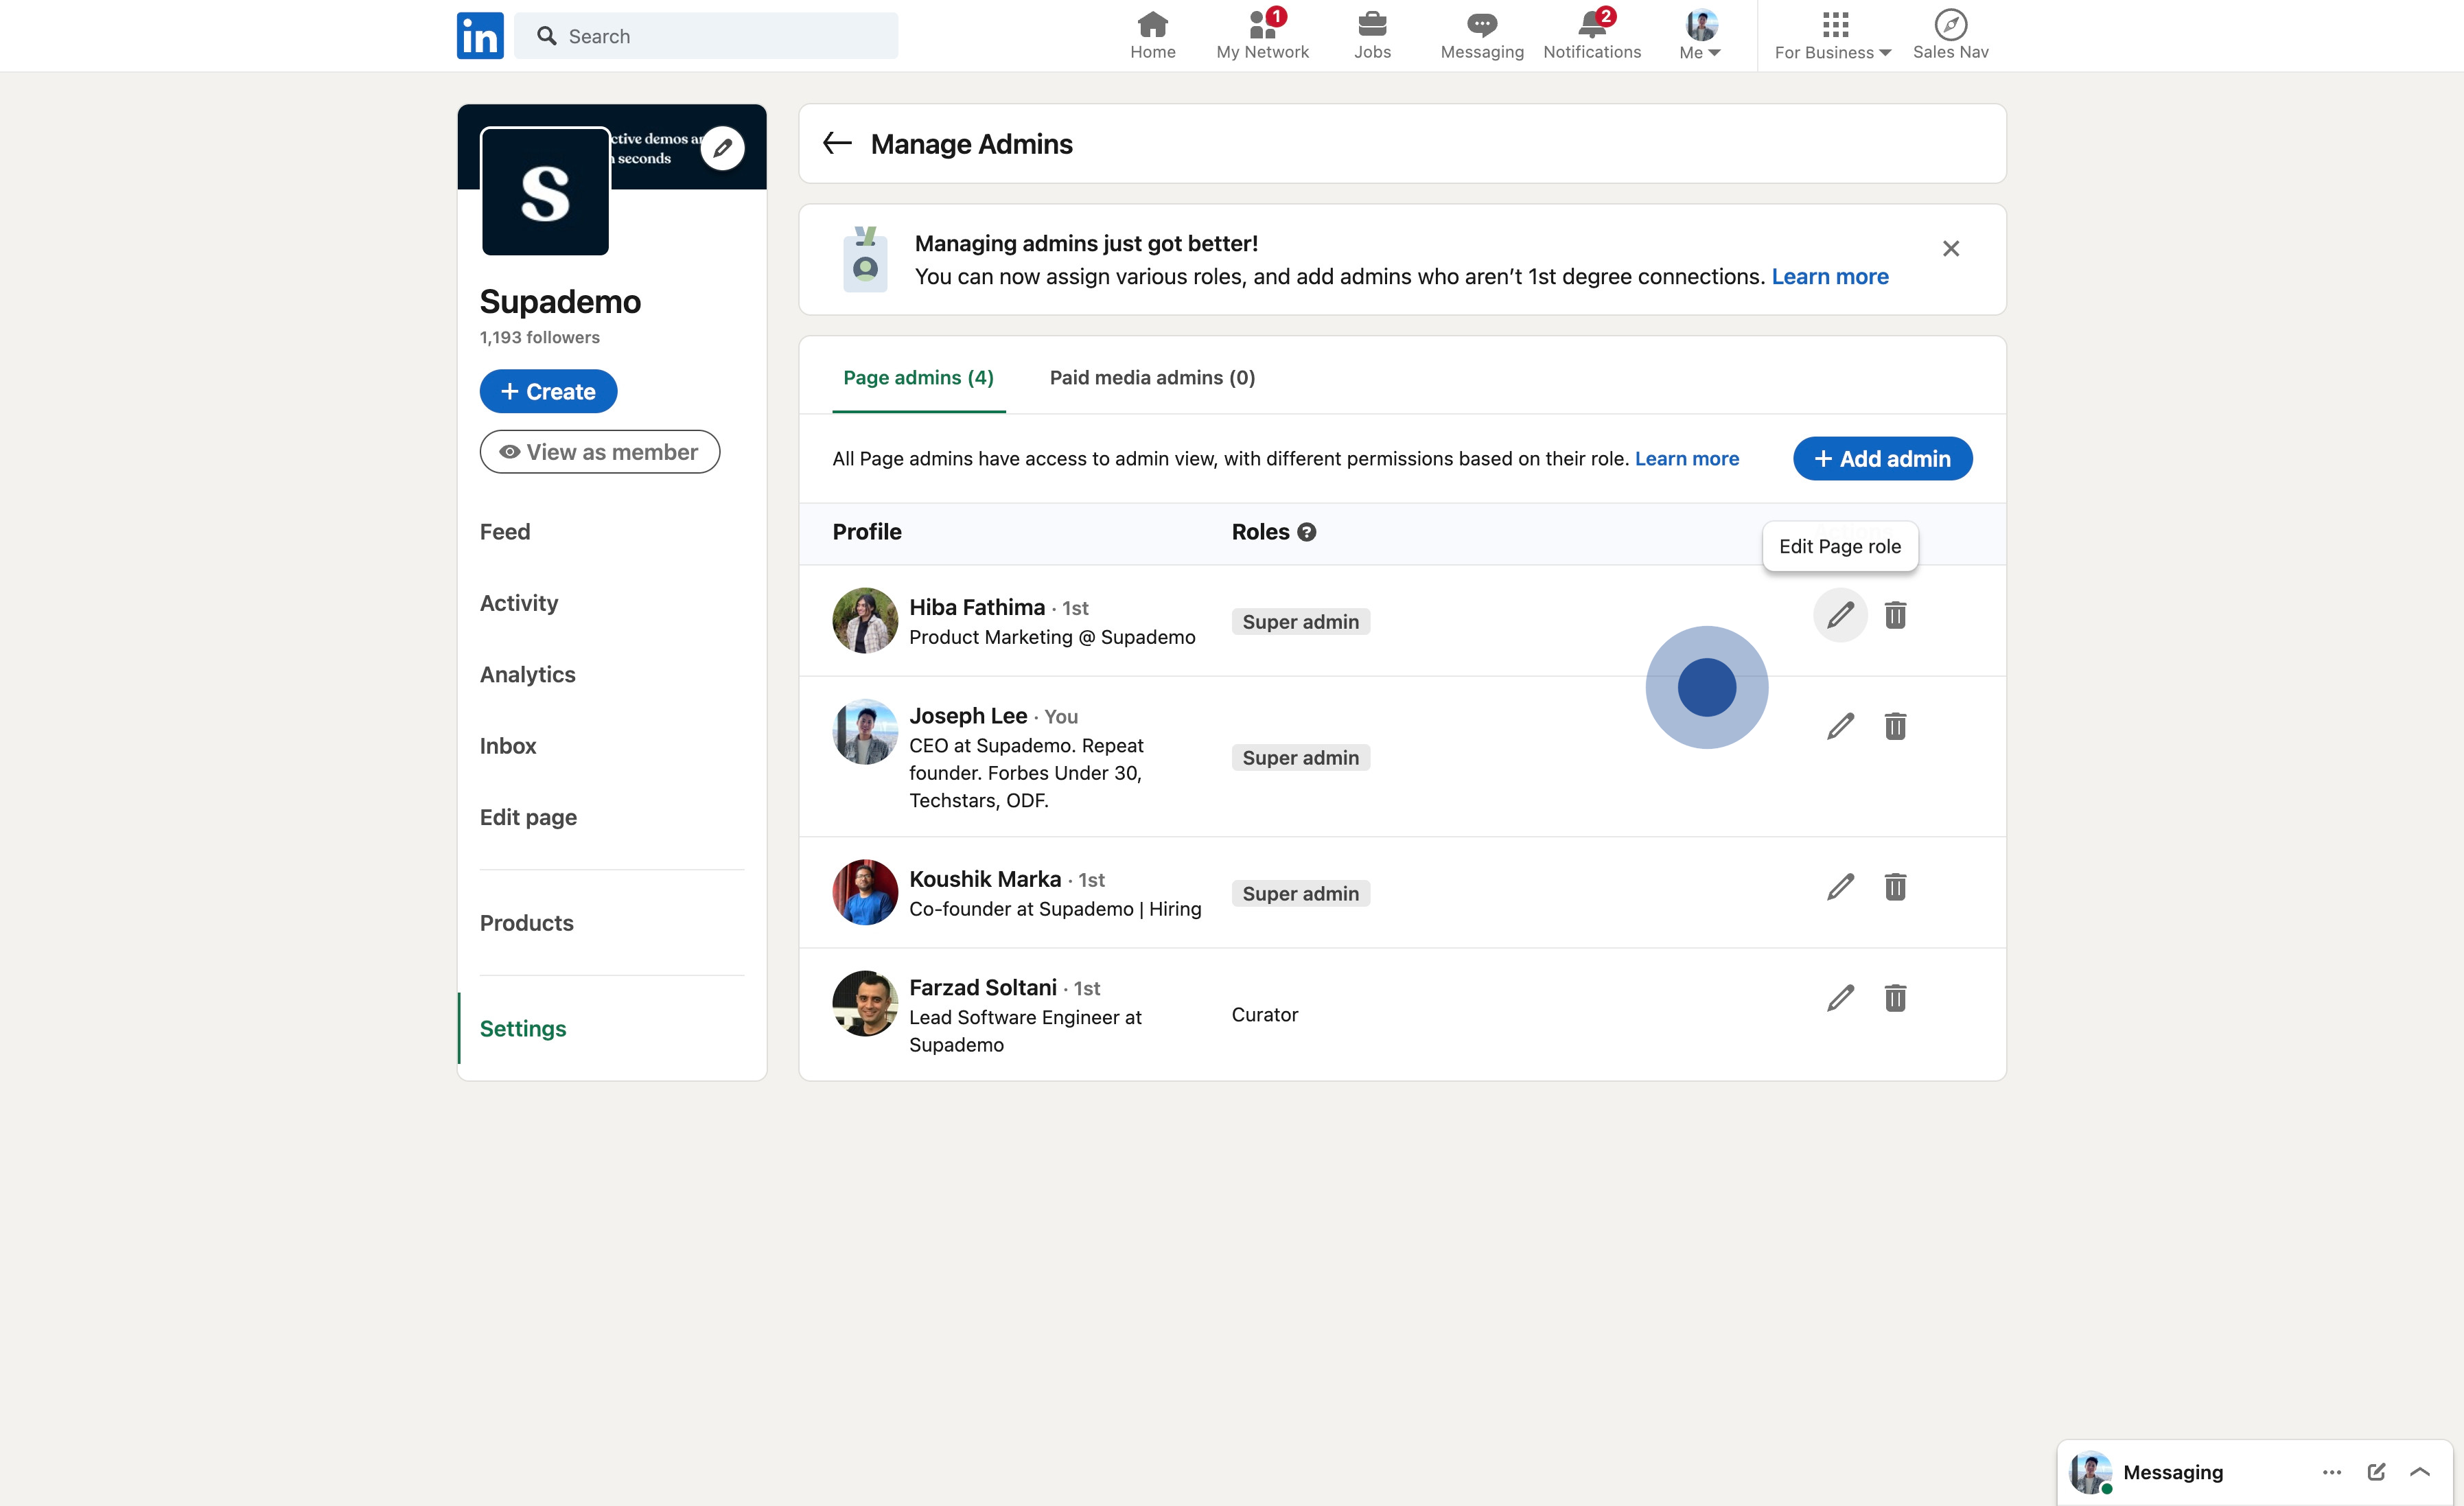Open Activity in the sidebar
Viewport: 2464px width, 1506px height.
tap(519, 603)
